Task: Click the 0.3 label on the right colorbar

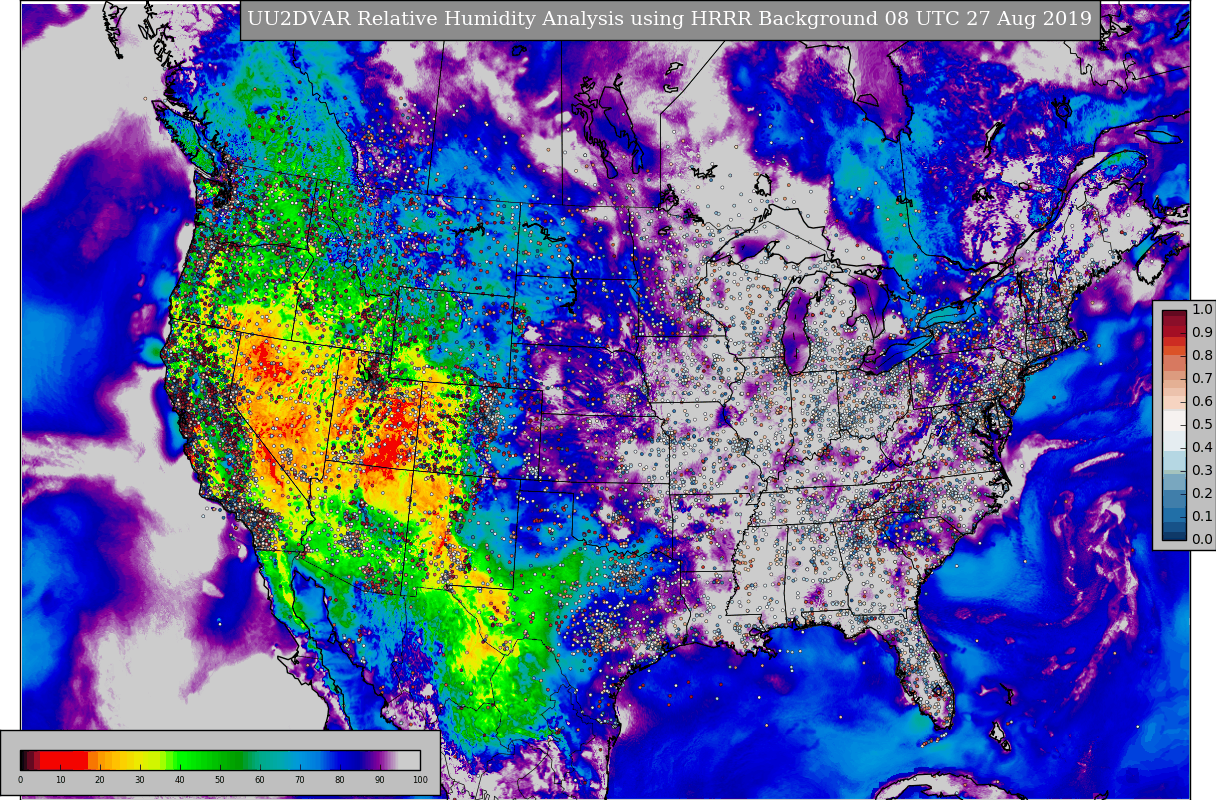Action: click(x=1202, y=471)
